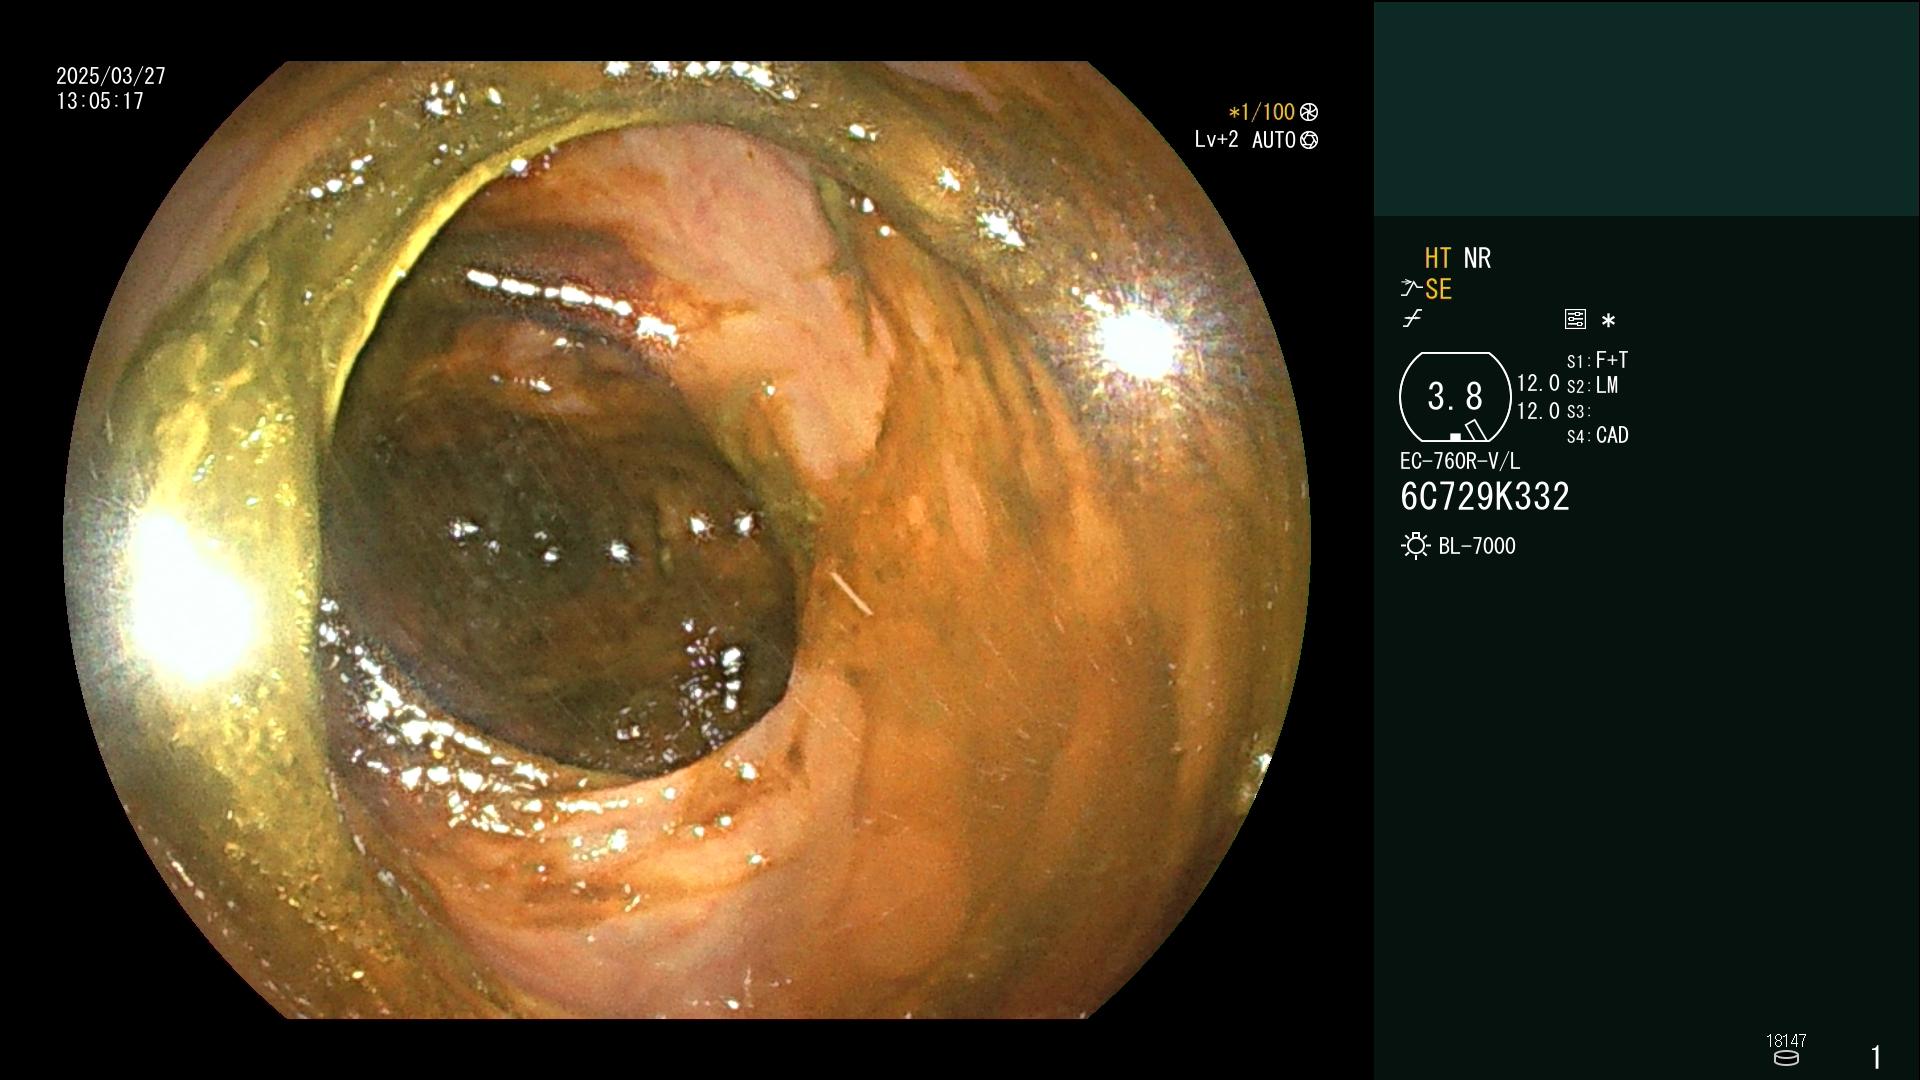Click the date 2025/03/27
1920x1080 pixels.
coord(111,76)
